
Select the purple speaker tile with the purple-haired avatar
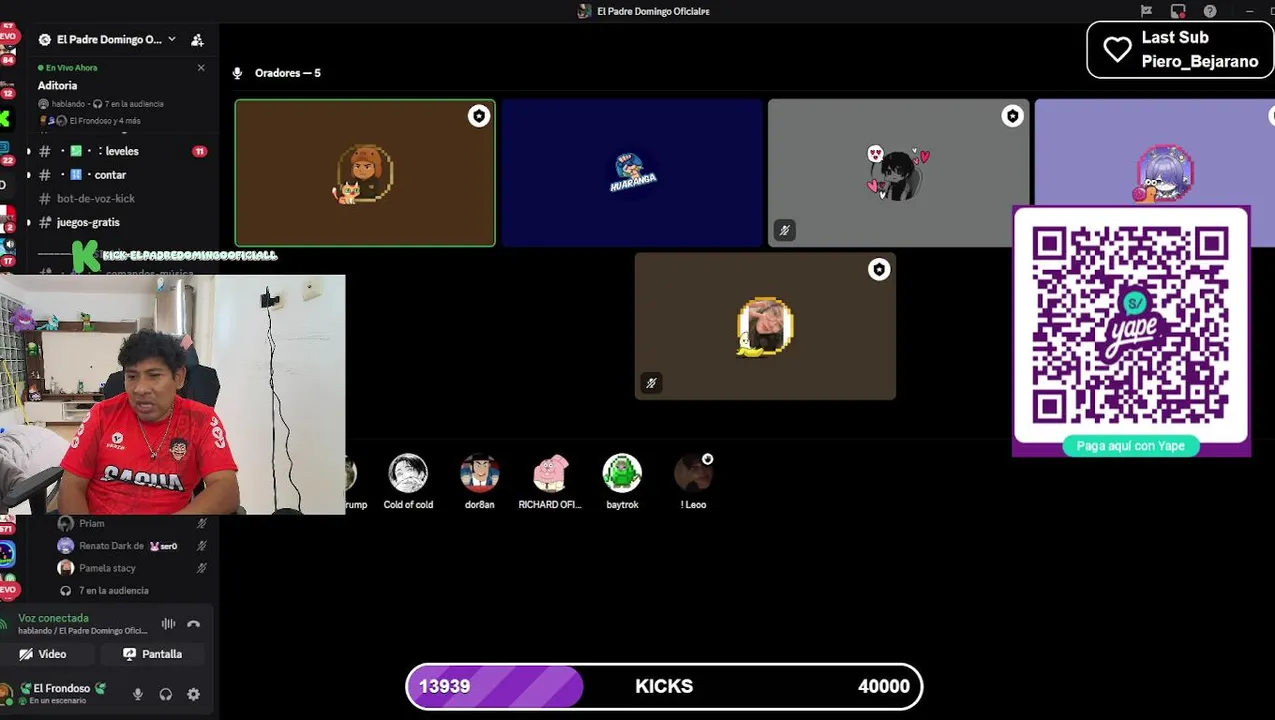[1155, 153]
